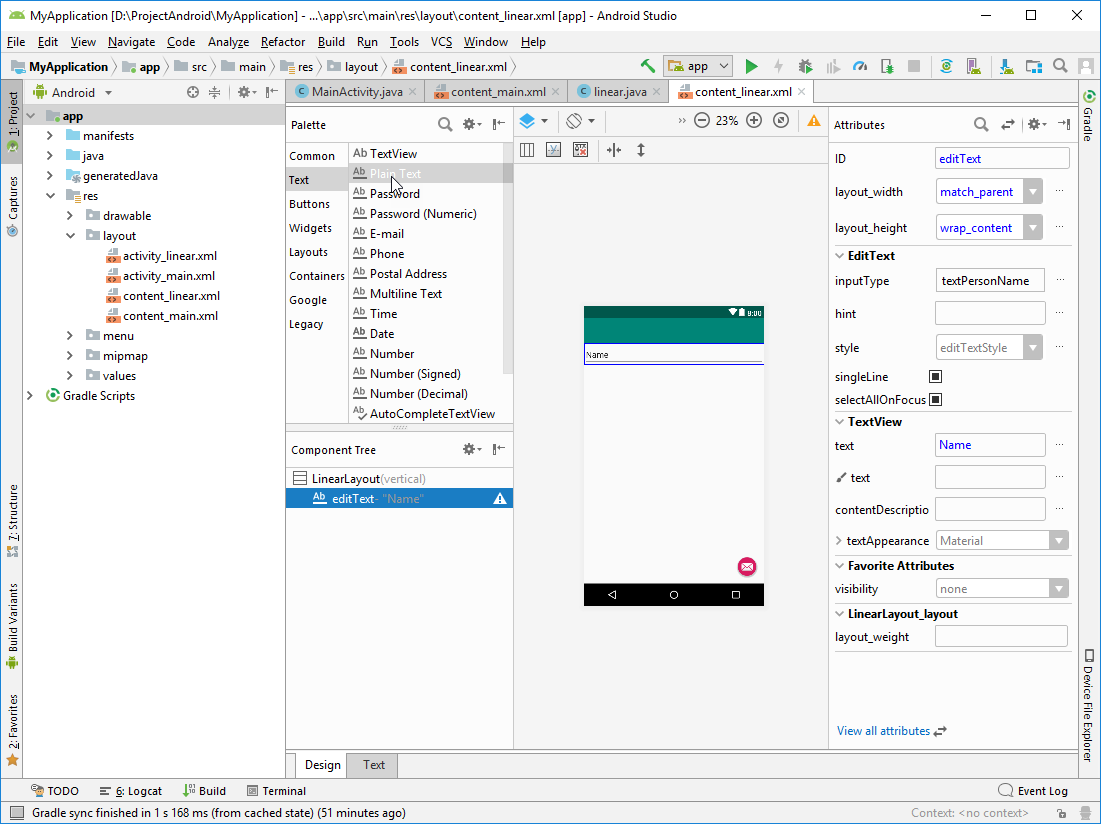The width and height of the screenshot is (1101, 824).
Task: Open the VCS menu
Action: [442, 42]
